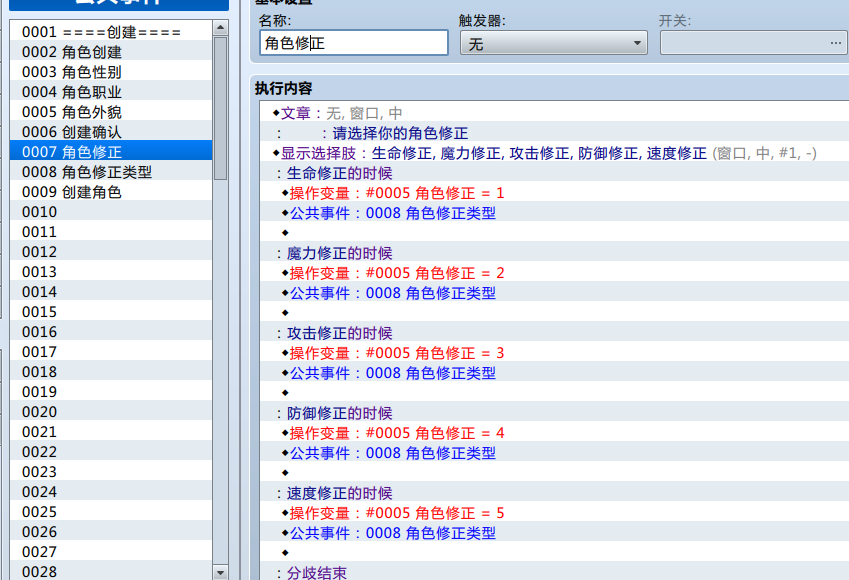Select common event 0002 角色创建
The image size is (849, 580).
[x=111, y=52]
